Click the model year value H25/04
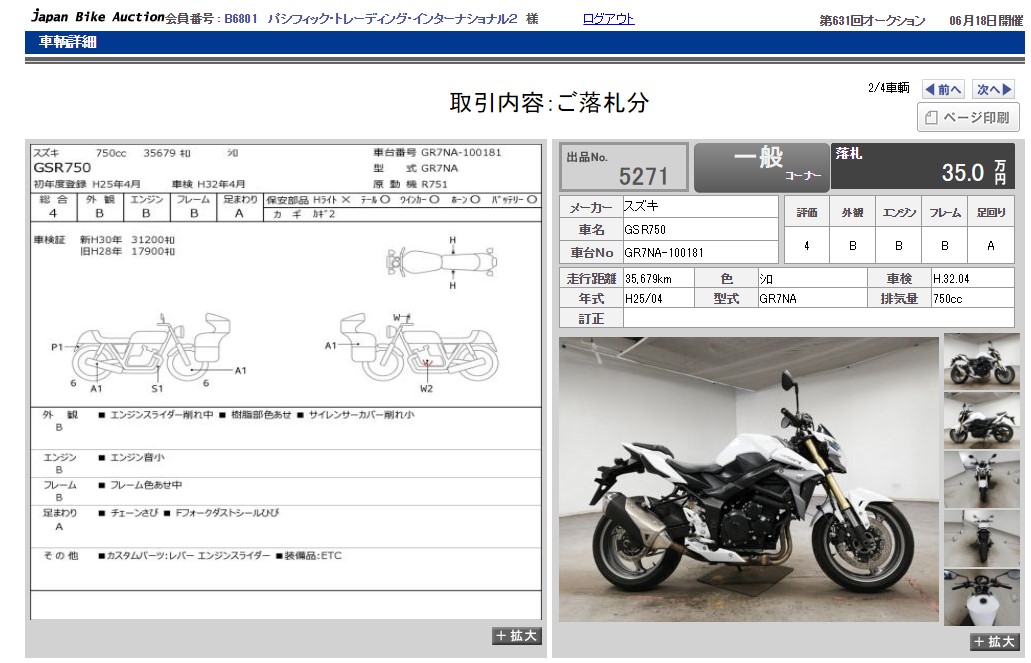Viewport: 1031px width, 663px height. [644, 299]
